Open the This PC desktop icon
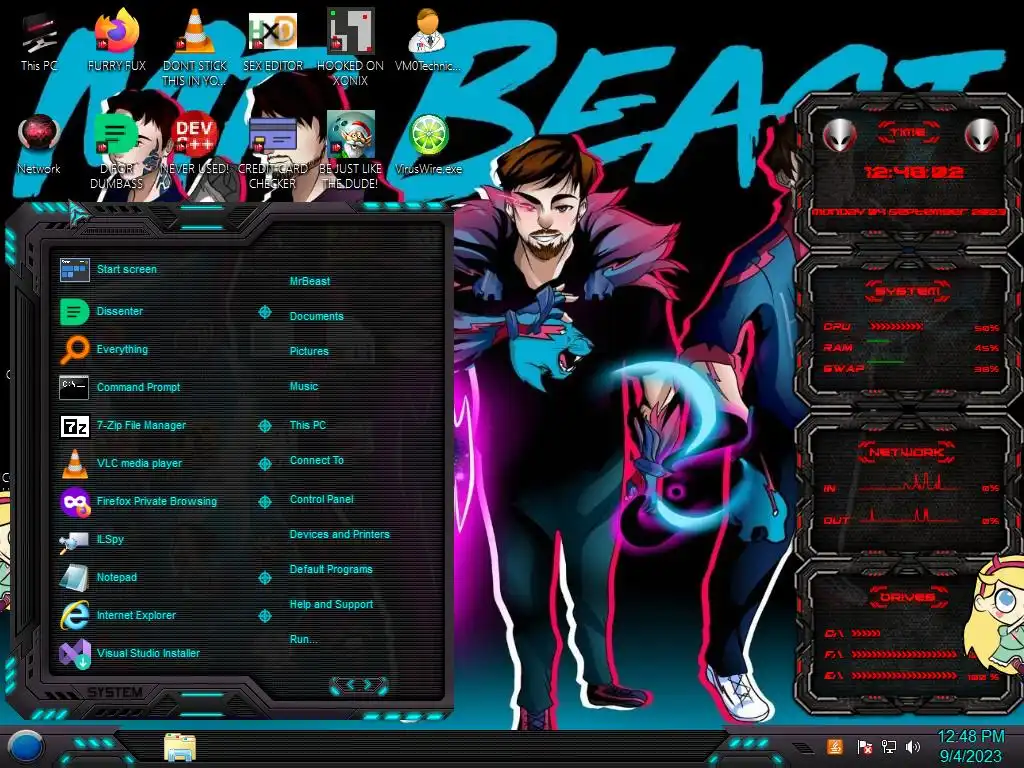Screen dimensions: 1024x768 [x=39, y=40]
